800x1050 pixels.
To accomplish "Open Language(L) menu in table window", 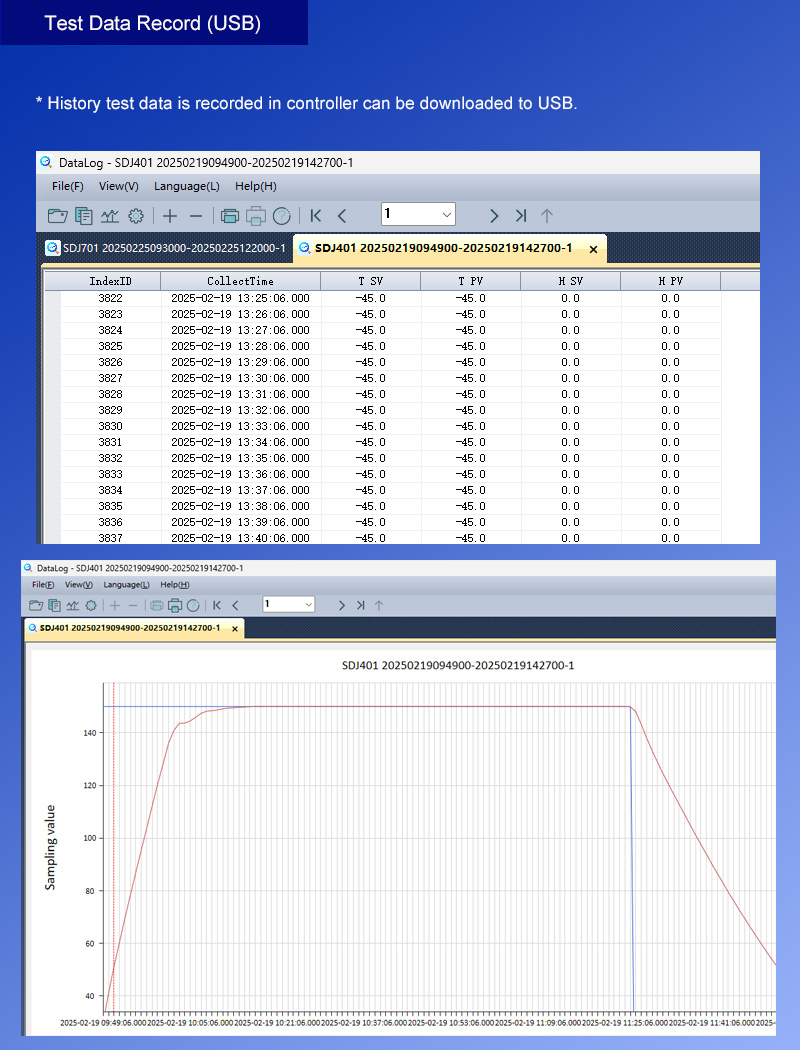I will [186, 186].
